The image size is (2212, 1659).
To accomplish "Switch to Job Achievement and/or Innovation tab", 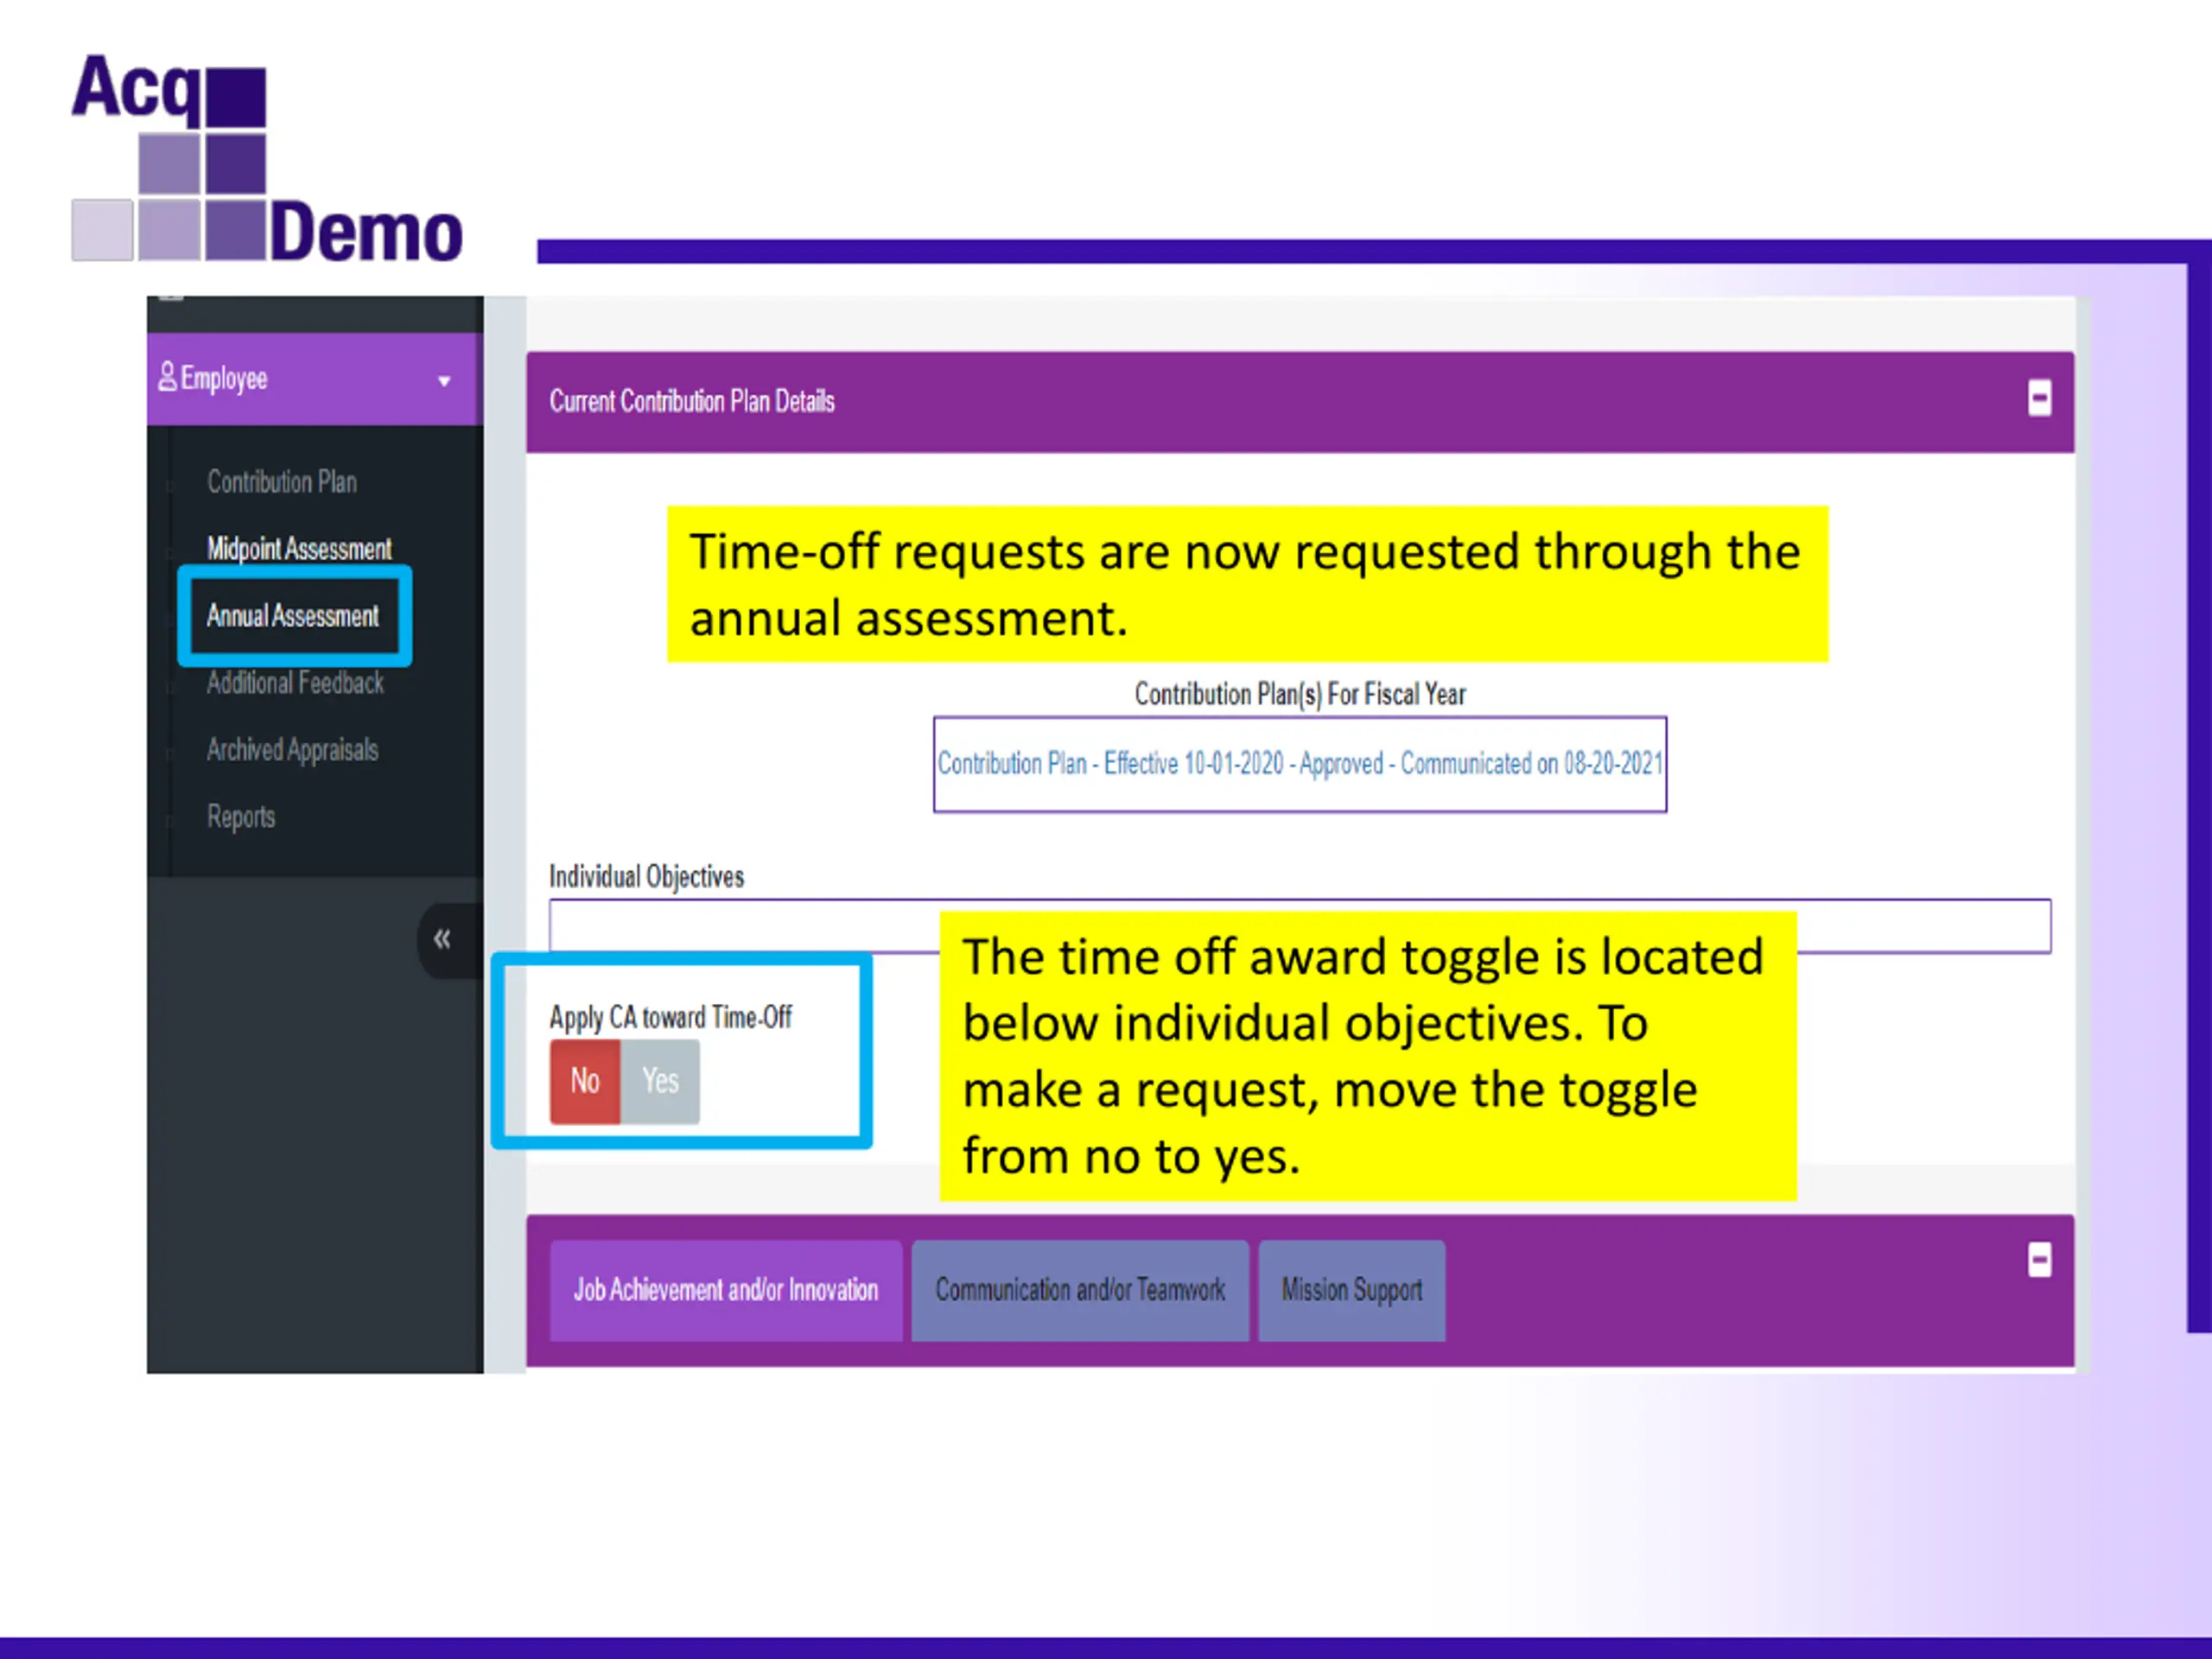I will (x=726, y=1290).
